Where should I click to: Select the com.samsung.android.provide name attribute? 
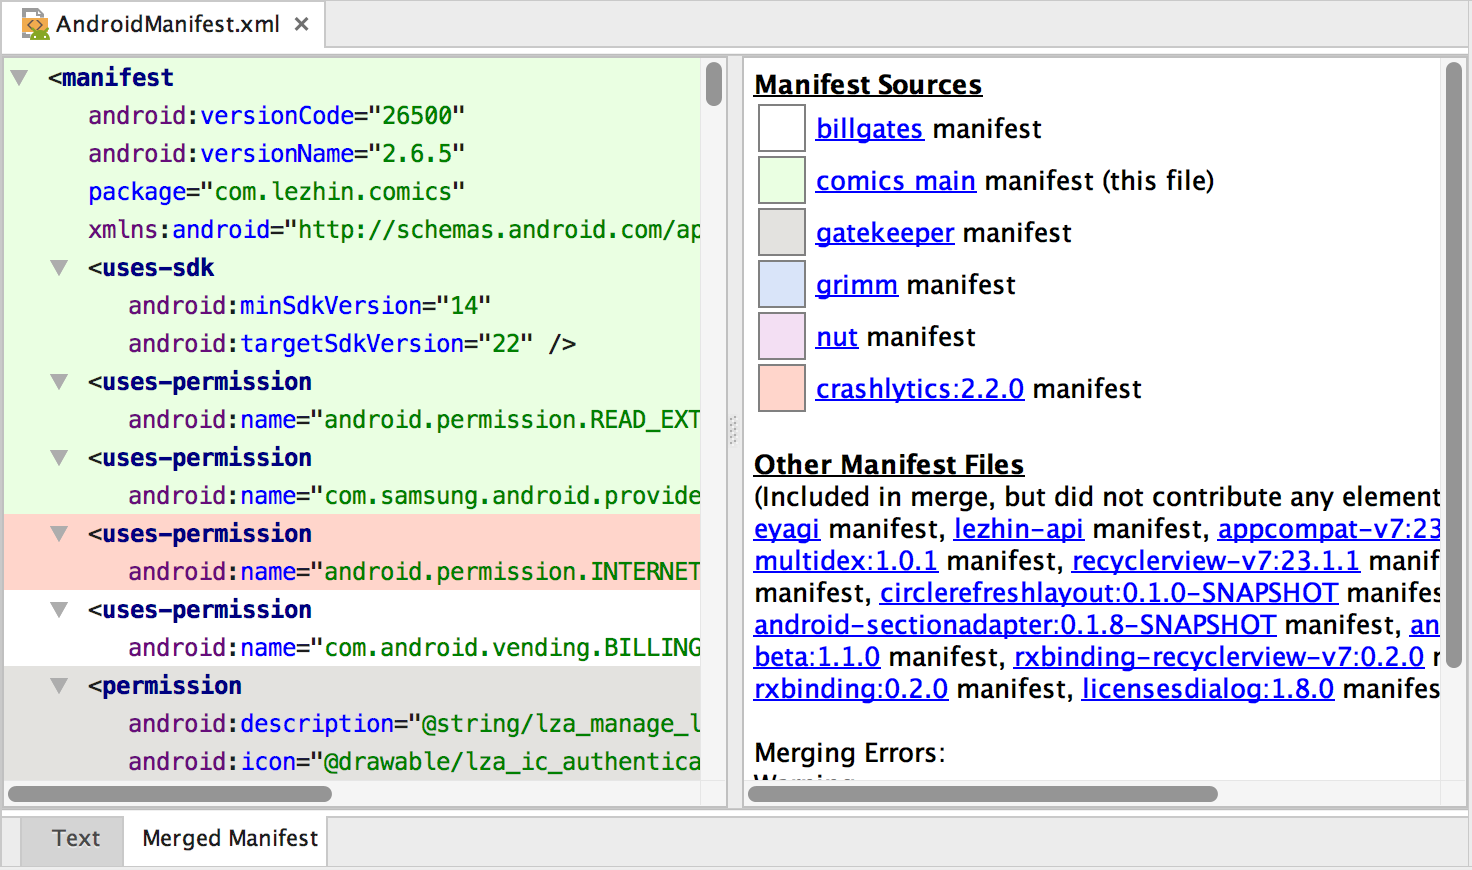pyautogui.click(x=414, y=495)
